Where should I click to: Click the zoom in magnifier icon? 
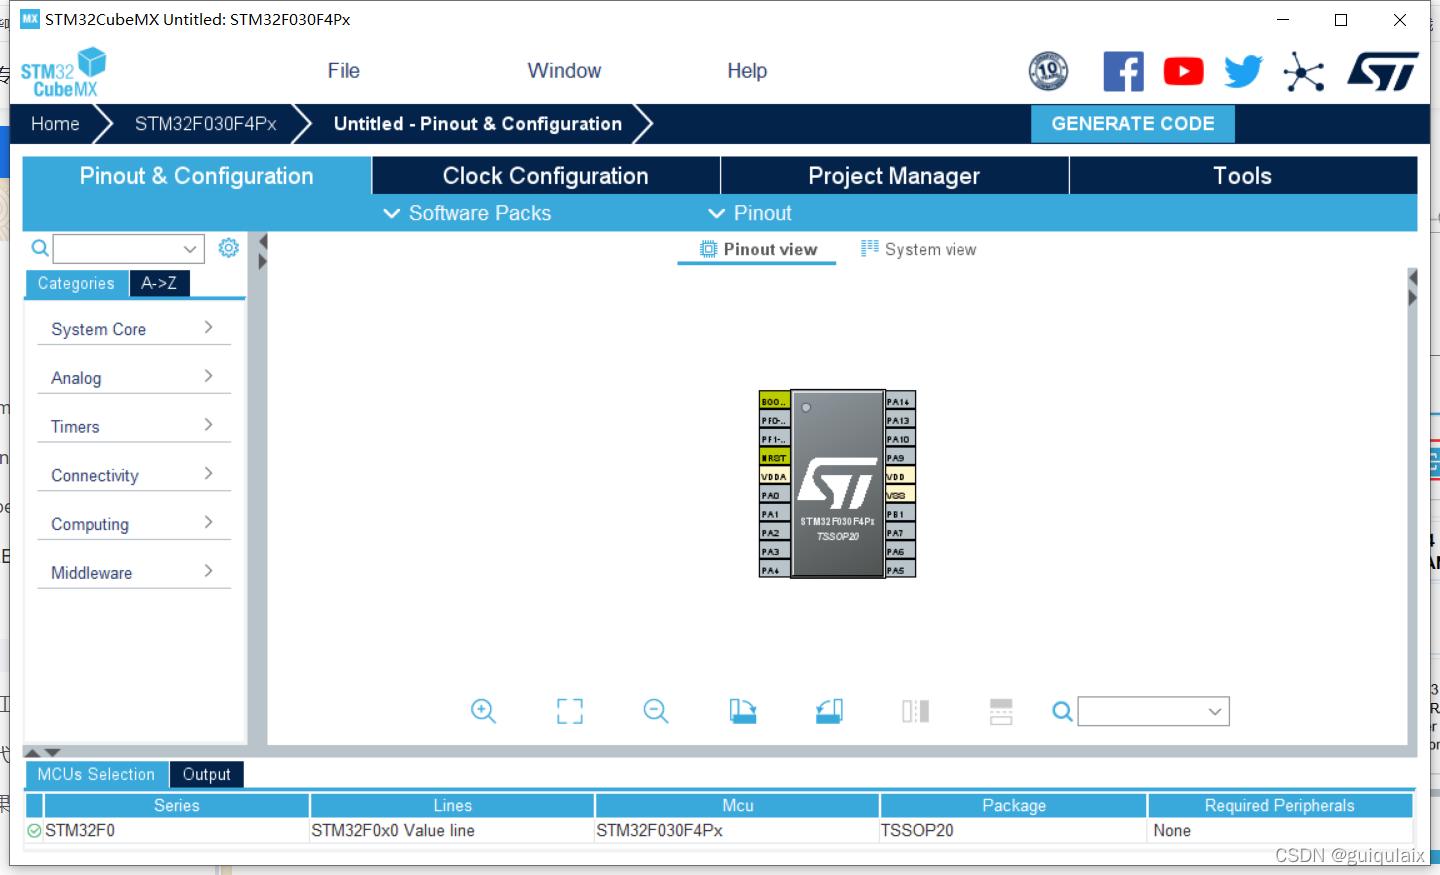[483, 711]
